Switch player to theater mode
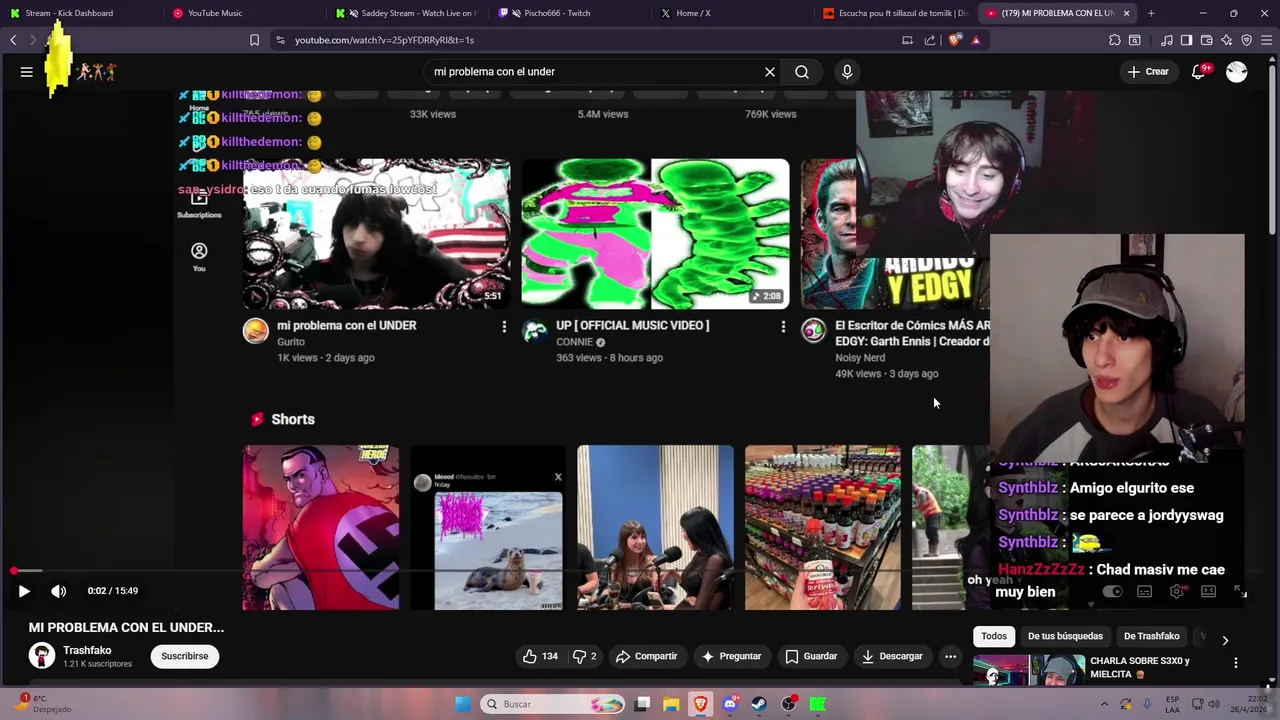The image size is (1280, 720). point(1209,592)
